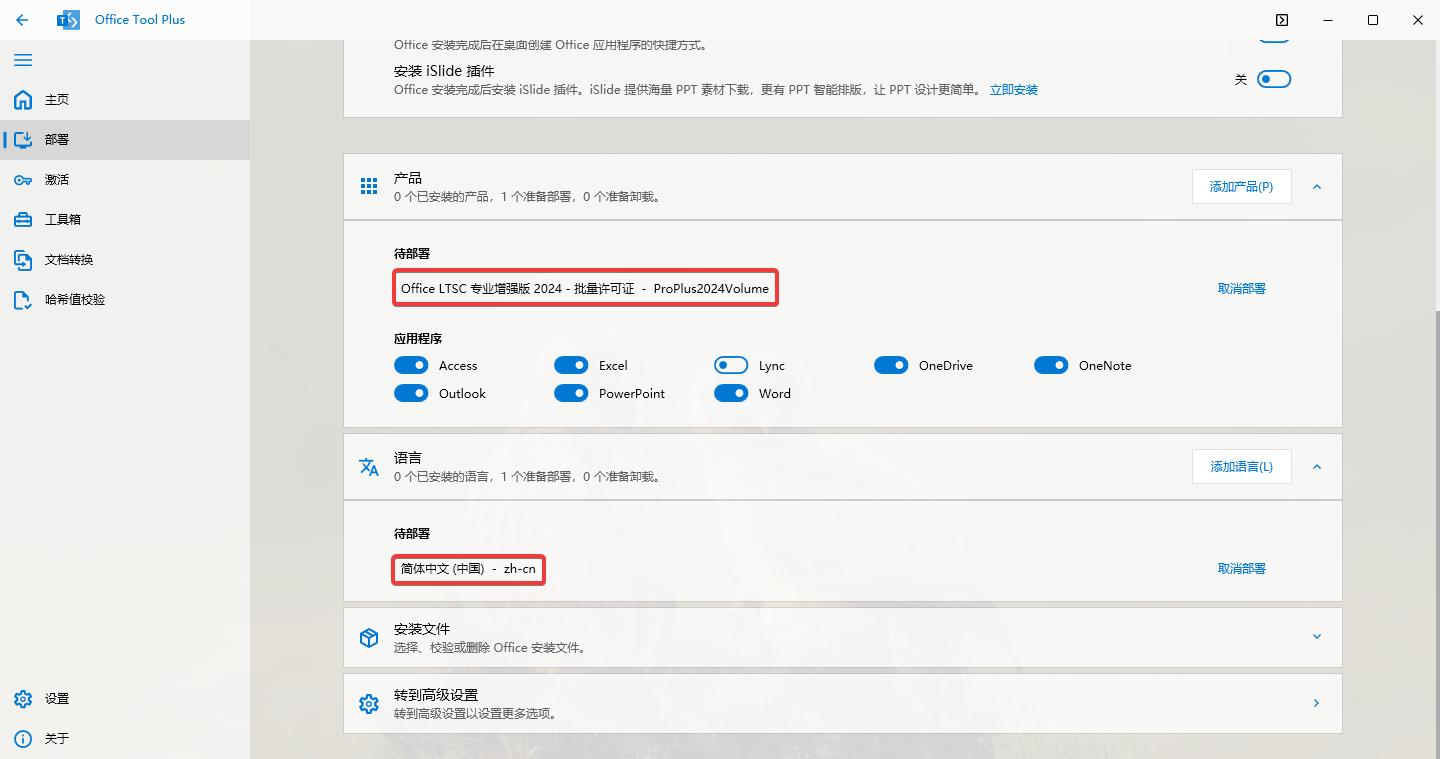The image size is (1440, 759).
Task: Collapse the sidebar with hamburger button
Action: pyautogui.click(x=23, y=60)
